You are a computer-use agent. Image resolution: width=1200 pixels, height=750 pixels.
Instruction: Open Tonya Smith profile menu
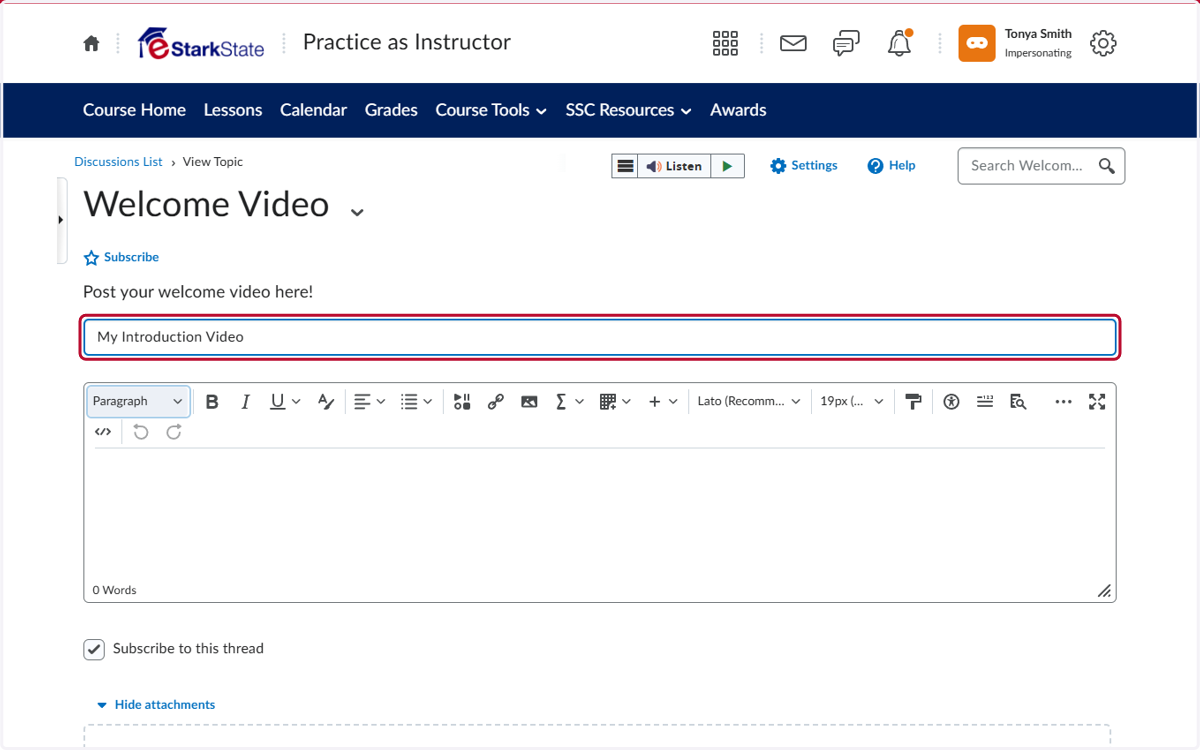(1016, 43)
